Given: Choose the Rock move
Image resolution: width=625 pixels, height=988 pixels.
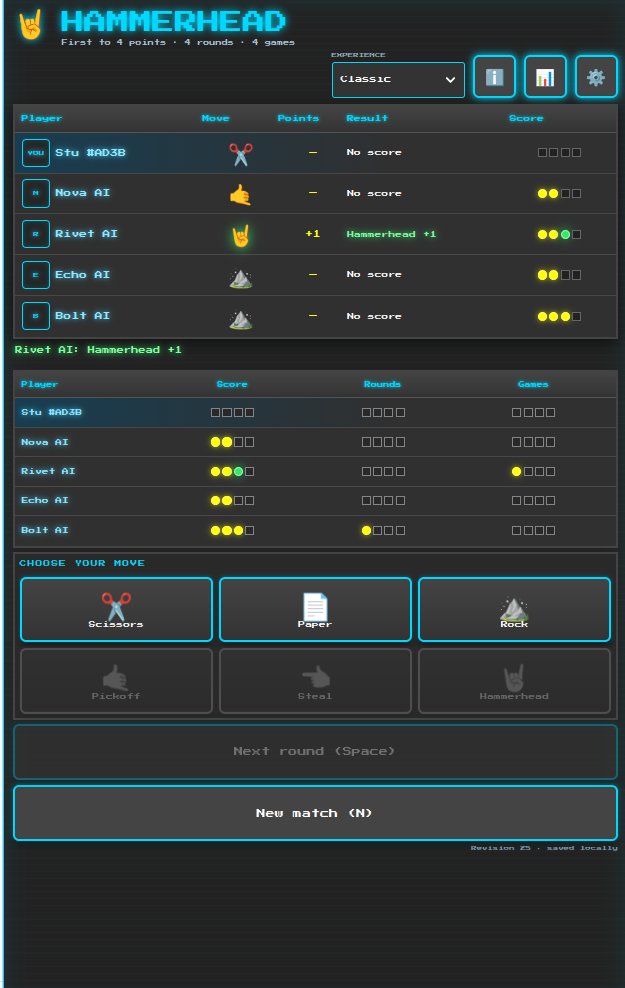Looking at the screenshot, I should (x=514, y=609).
